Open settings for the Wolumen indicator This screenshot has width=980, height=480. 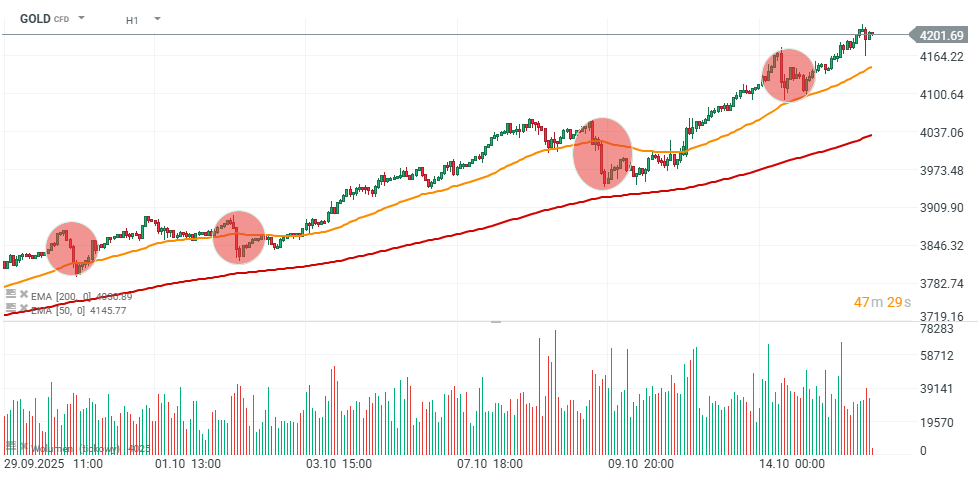click(x=11, y=446)
